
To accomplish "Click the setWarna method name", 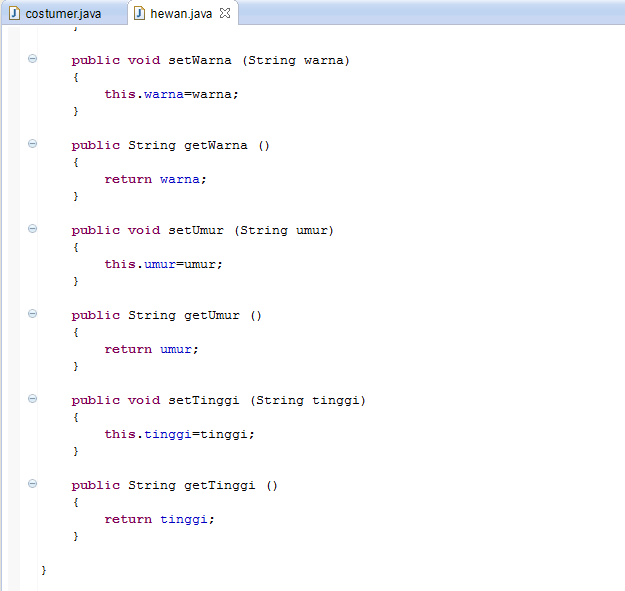I will 200,61.
